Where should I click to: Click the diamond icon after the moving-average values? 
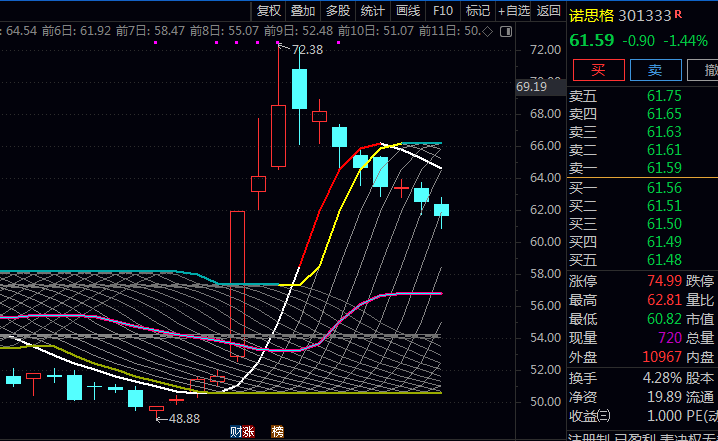pos(487,32)
